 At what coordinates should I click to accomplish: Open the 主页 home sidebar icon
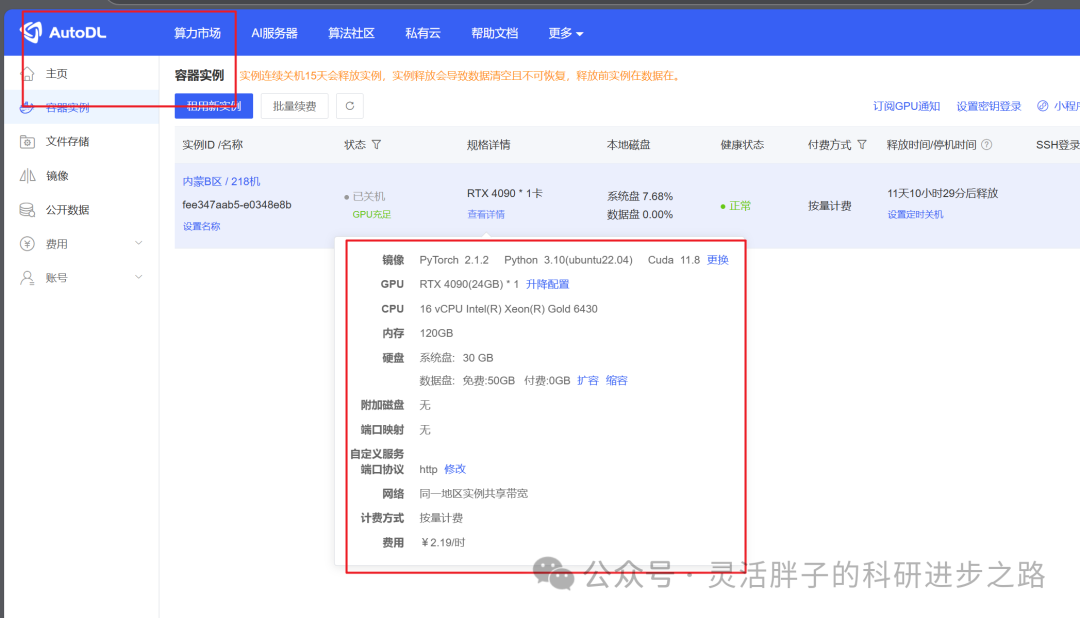27,74
